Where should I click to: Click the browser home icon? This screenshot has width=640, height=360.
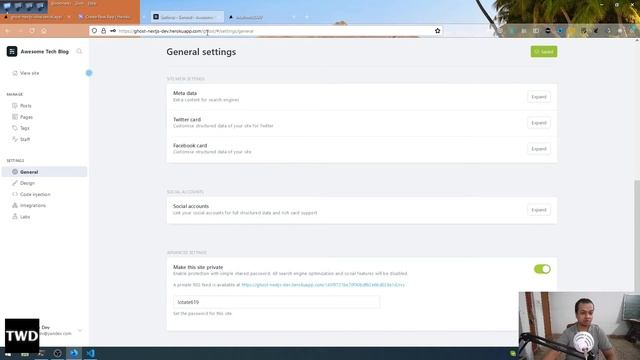pyautogui.click(x=44, y=31)
